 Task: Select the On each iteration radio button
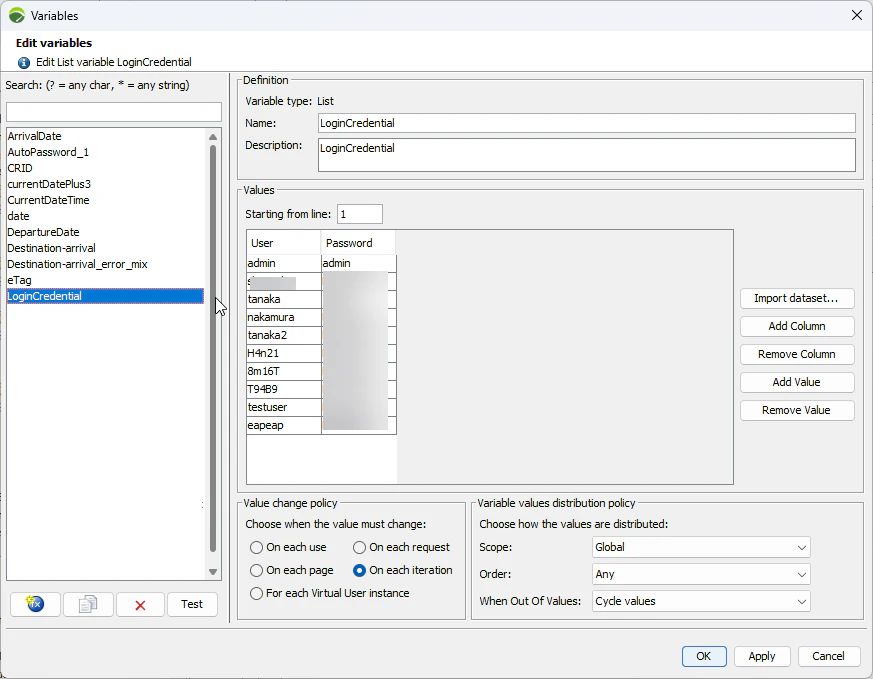point(360,570)
